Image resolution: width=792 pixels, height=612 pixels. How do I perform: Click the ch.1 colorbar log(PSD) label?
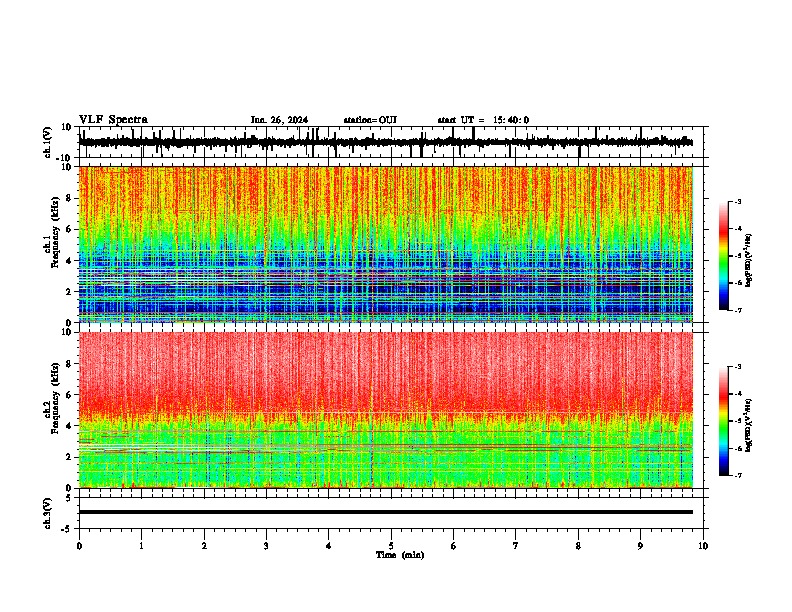coord(748,260)
